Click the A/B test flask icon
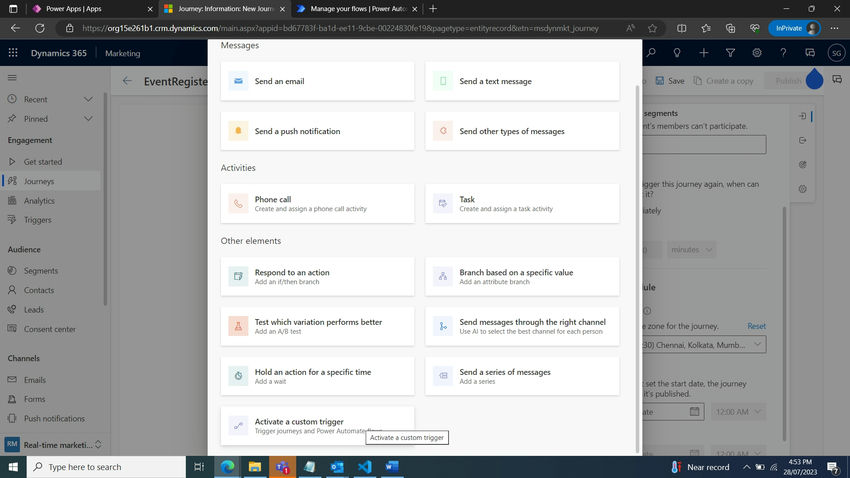850x478 pixels. coord(238,326)
